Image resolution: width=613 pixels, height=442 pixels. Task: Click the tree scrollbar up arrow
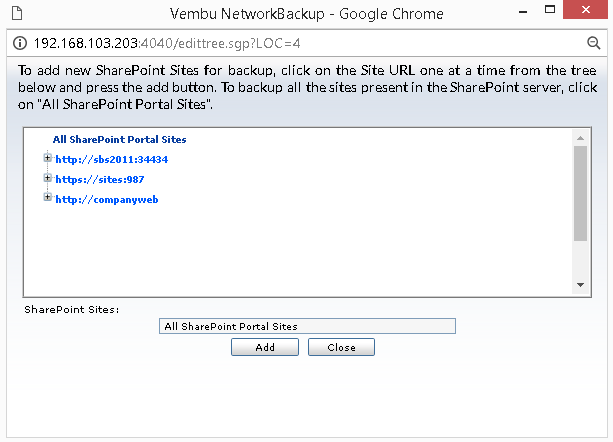click(x=581, y=138)
